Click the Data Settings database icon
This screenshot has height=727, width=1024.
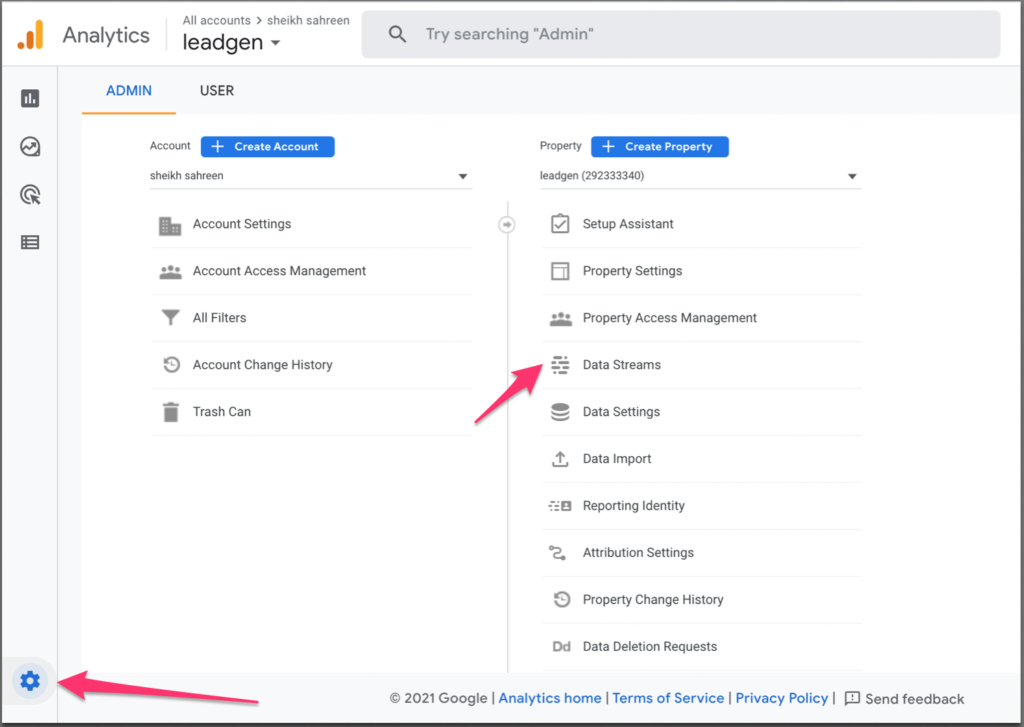click(x=560, y=412)
